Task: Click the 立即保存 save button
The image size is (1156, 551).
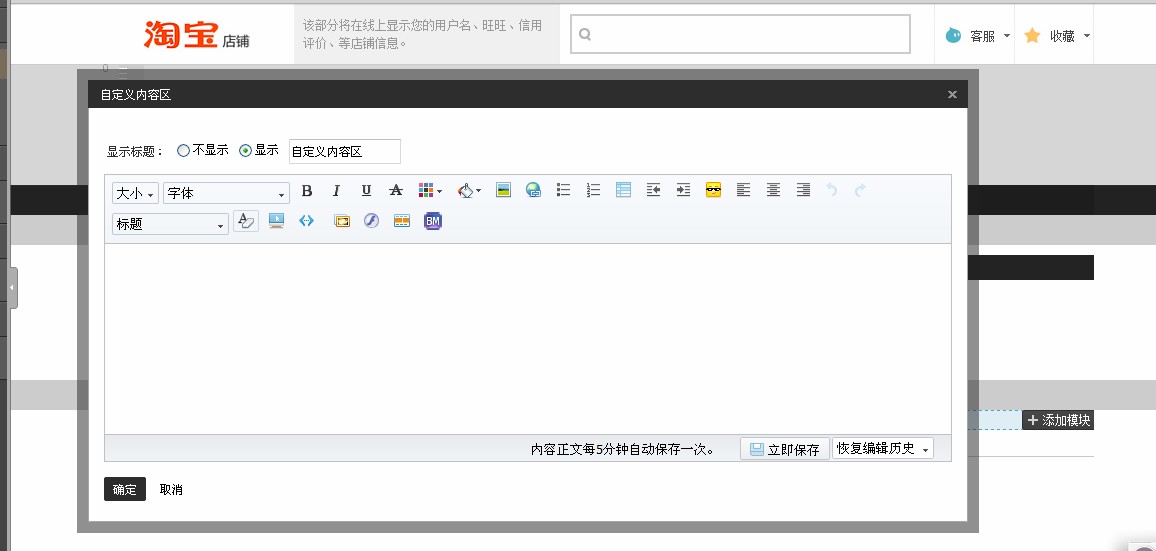Action: point(784,449)
